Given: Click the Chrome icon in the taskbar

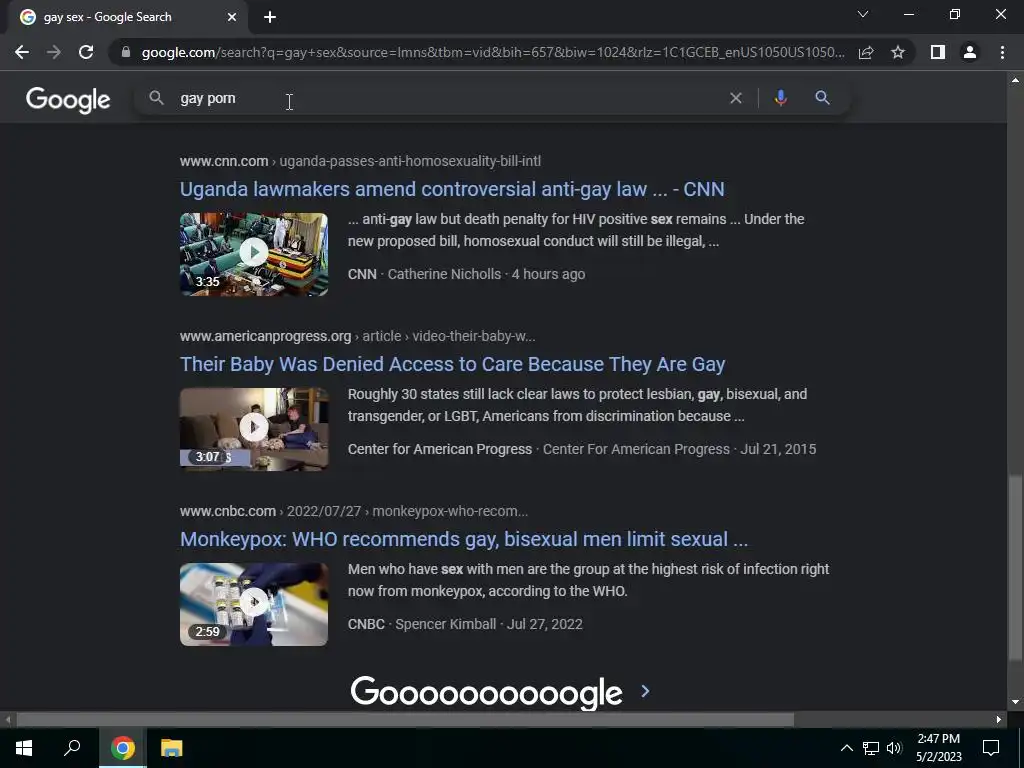Looking at the screenshot, I should (x=122, y=748).
